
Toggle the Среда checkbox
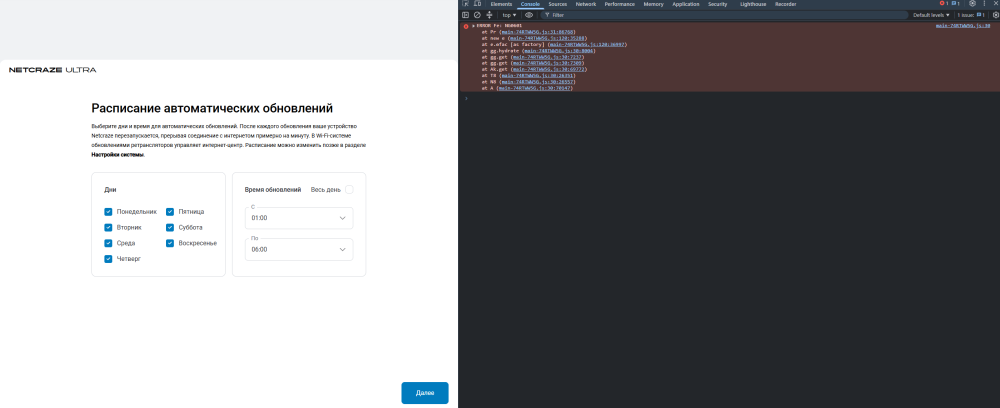coord(108,243)
